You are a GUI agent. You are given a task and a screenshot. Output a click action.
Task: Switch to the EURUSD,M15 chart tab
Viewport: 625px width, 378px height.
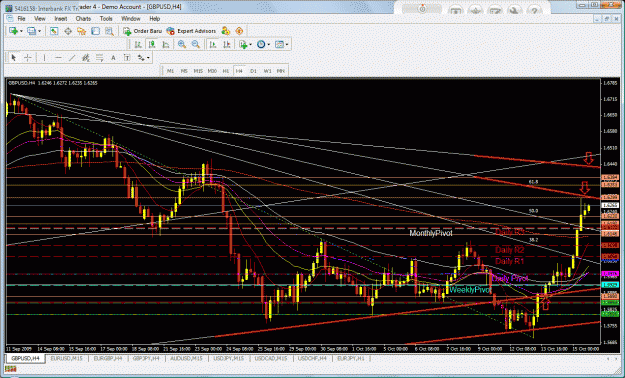66,358
